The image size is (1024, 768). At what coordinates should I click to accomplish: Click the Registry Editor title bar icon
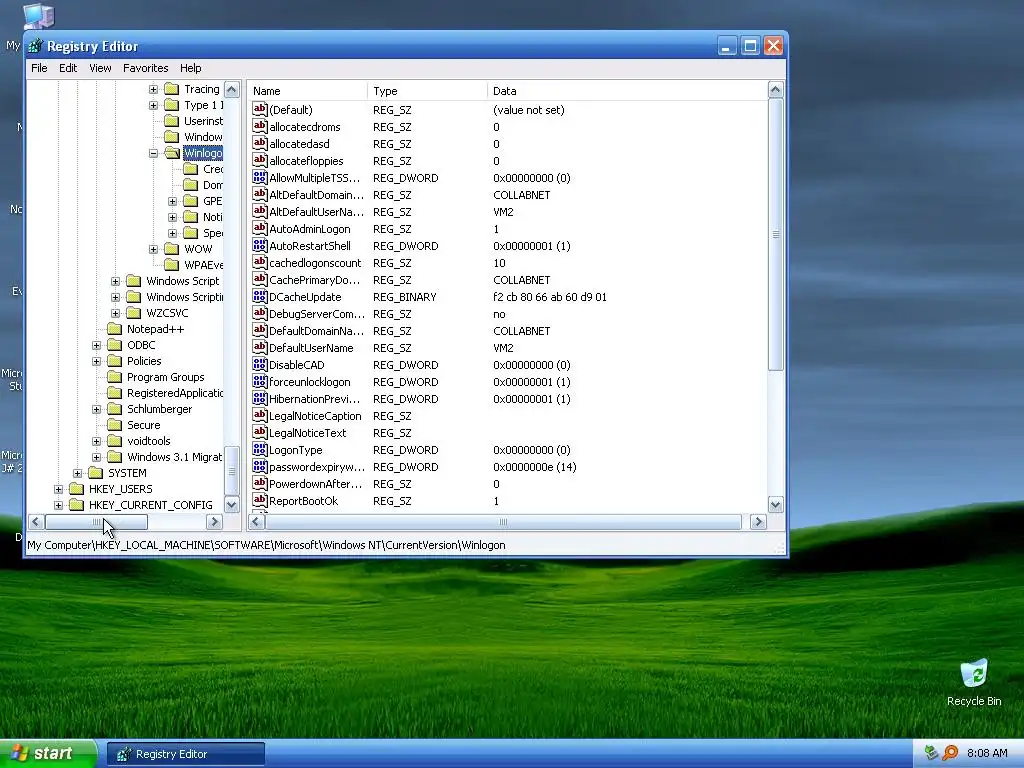[x=35, y=46]
